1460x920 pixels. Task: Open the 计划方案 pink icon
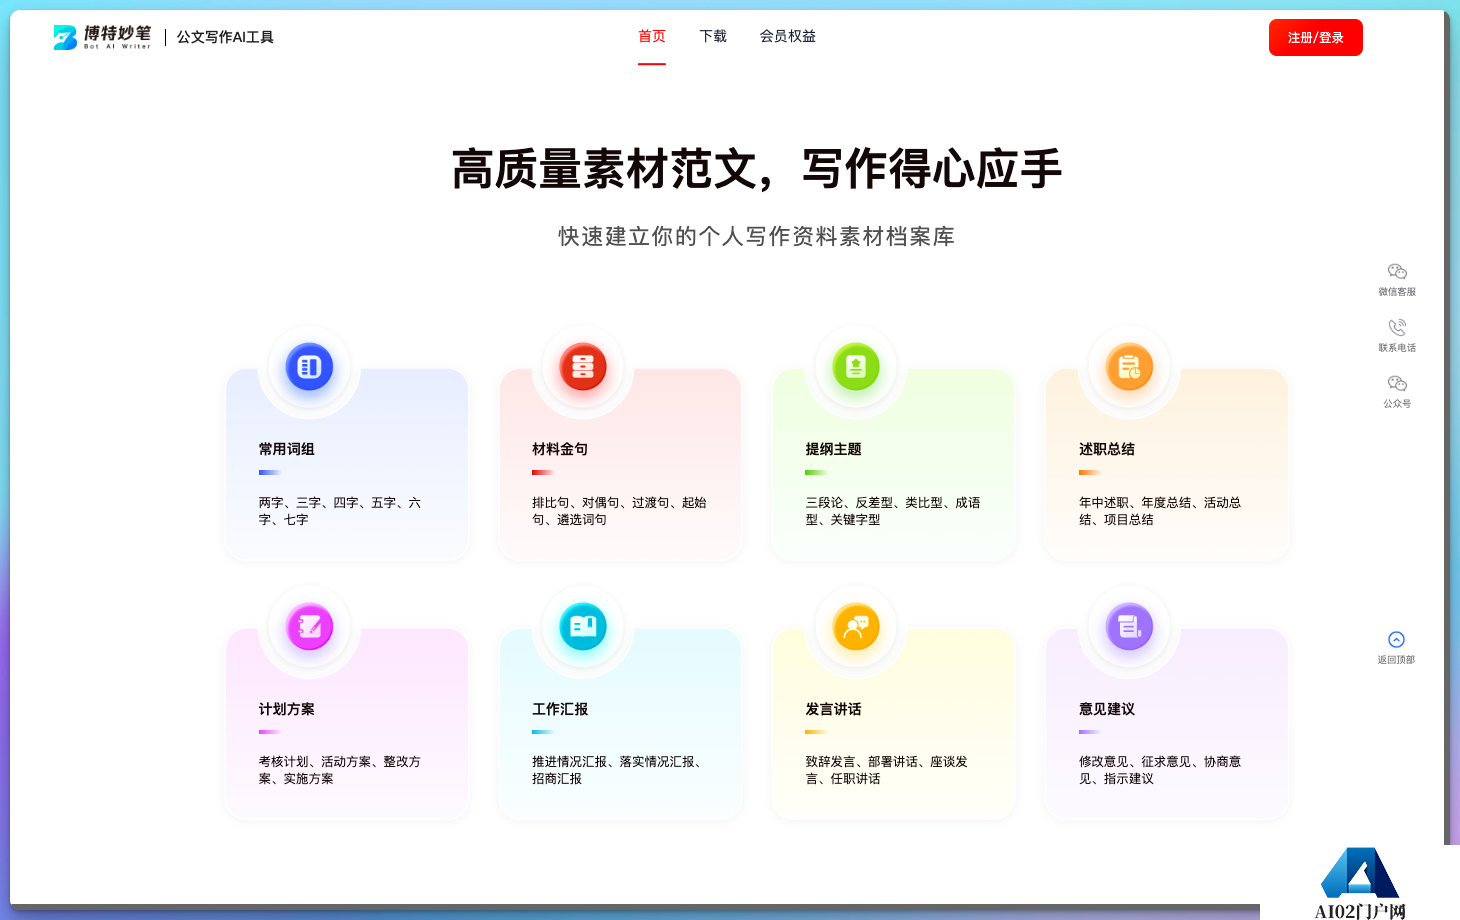click(310, 627)
